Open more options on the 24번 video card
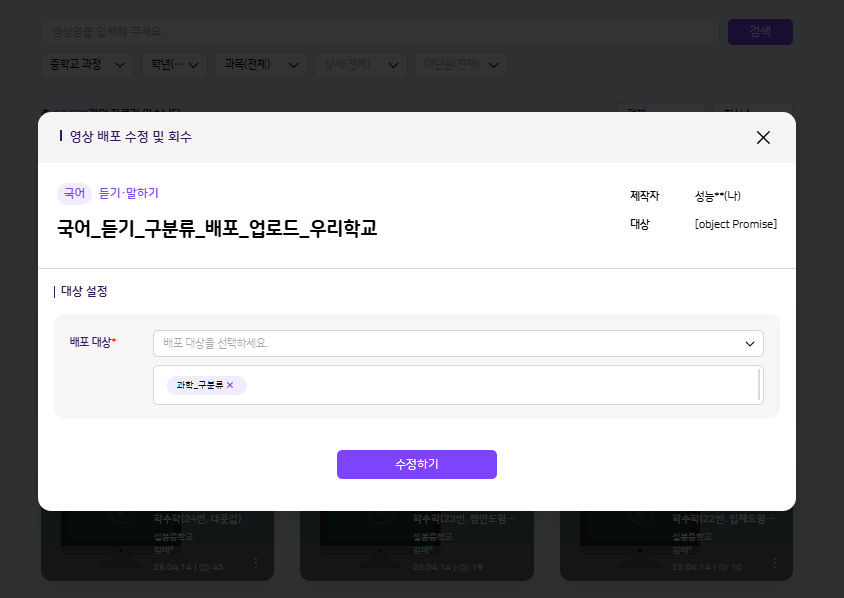Viewport: 844px width, 598px height. coord(255,564)
